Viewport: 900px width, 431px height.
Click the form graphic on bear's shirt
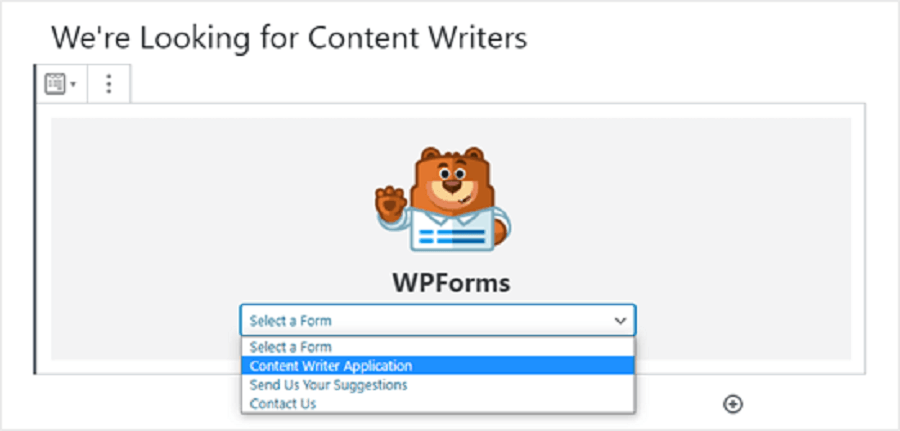pos(452,236)
